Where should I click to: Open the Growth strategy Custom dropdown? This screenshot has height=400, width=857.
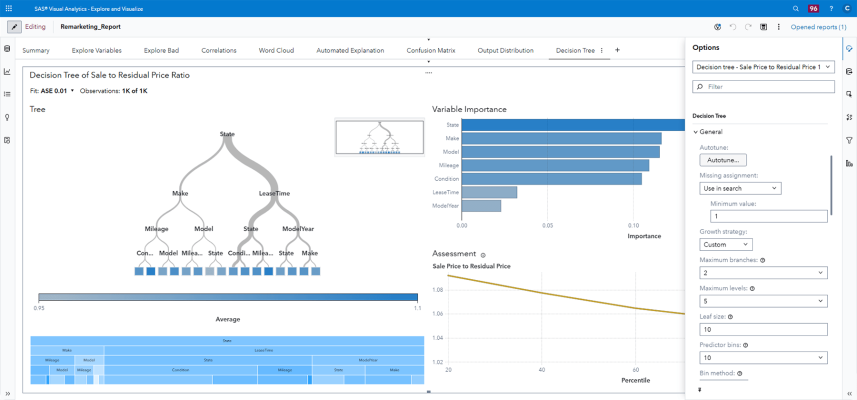point(725,244)
